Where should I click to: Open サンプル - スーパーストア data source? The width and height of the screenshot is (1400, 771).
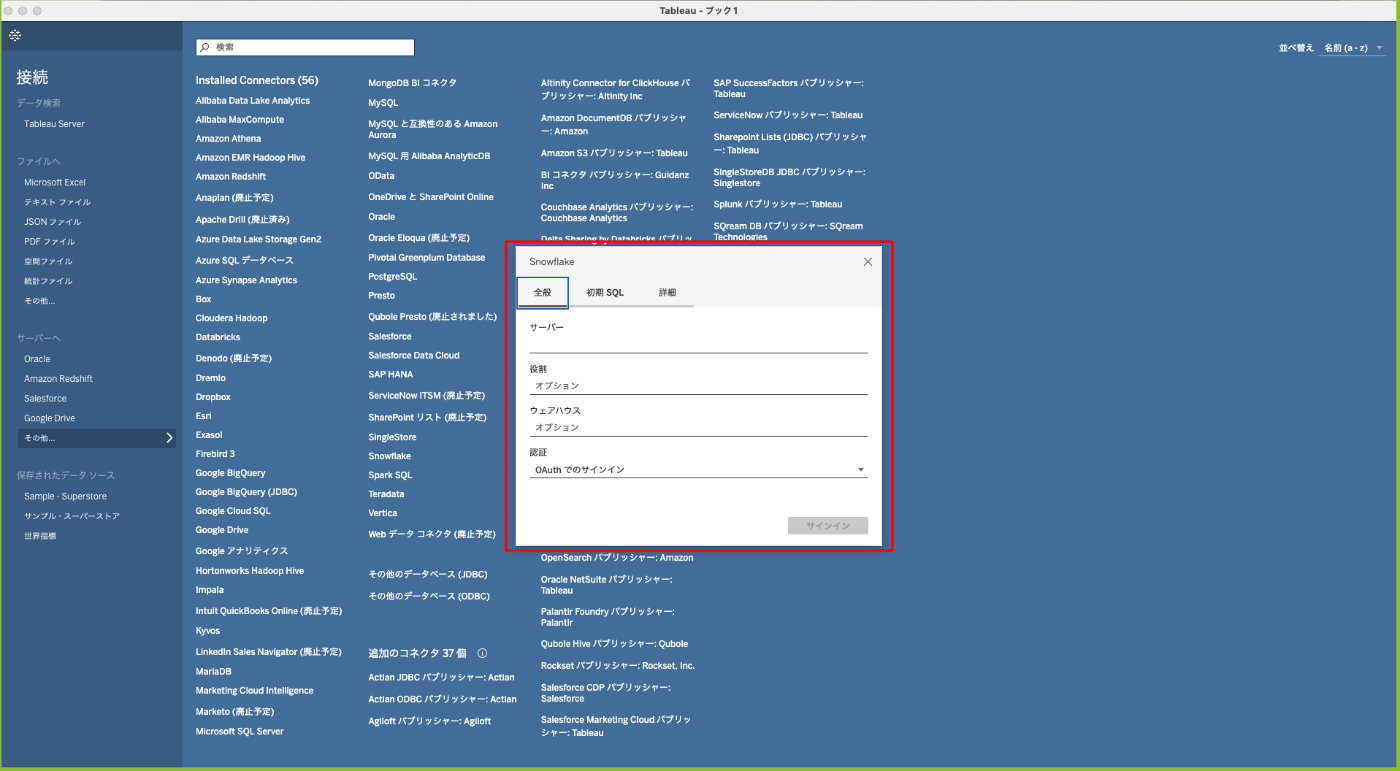click(72, 516)
